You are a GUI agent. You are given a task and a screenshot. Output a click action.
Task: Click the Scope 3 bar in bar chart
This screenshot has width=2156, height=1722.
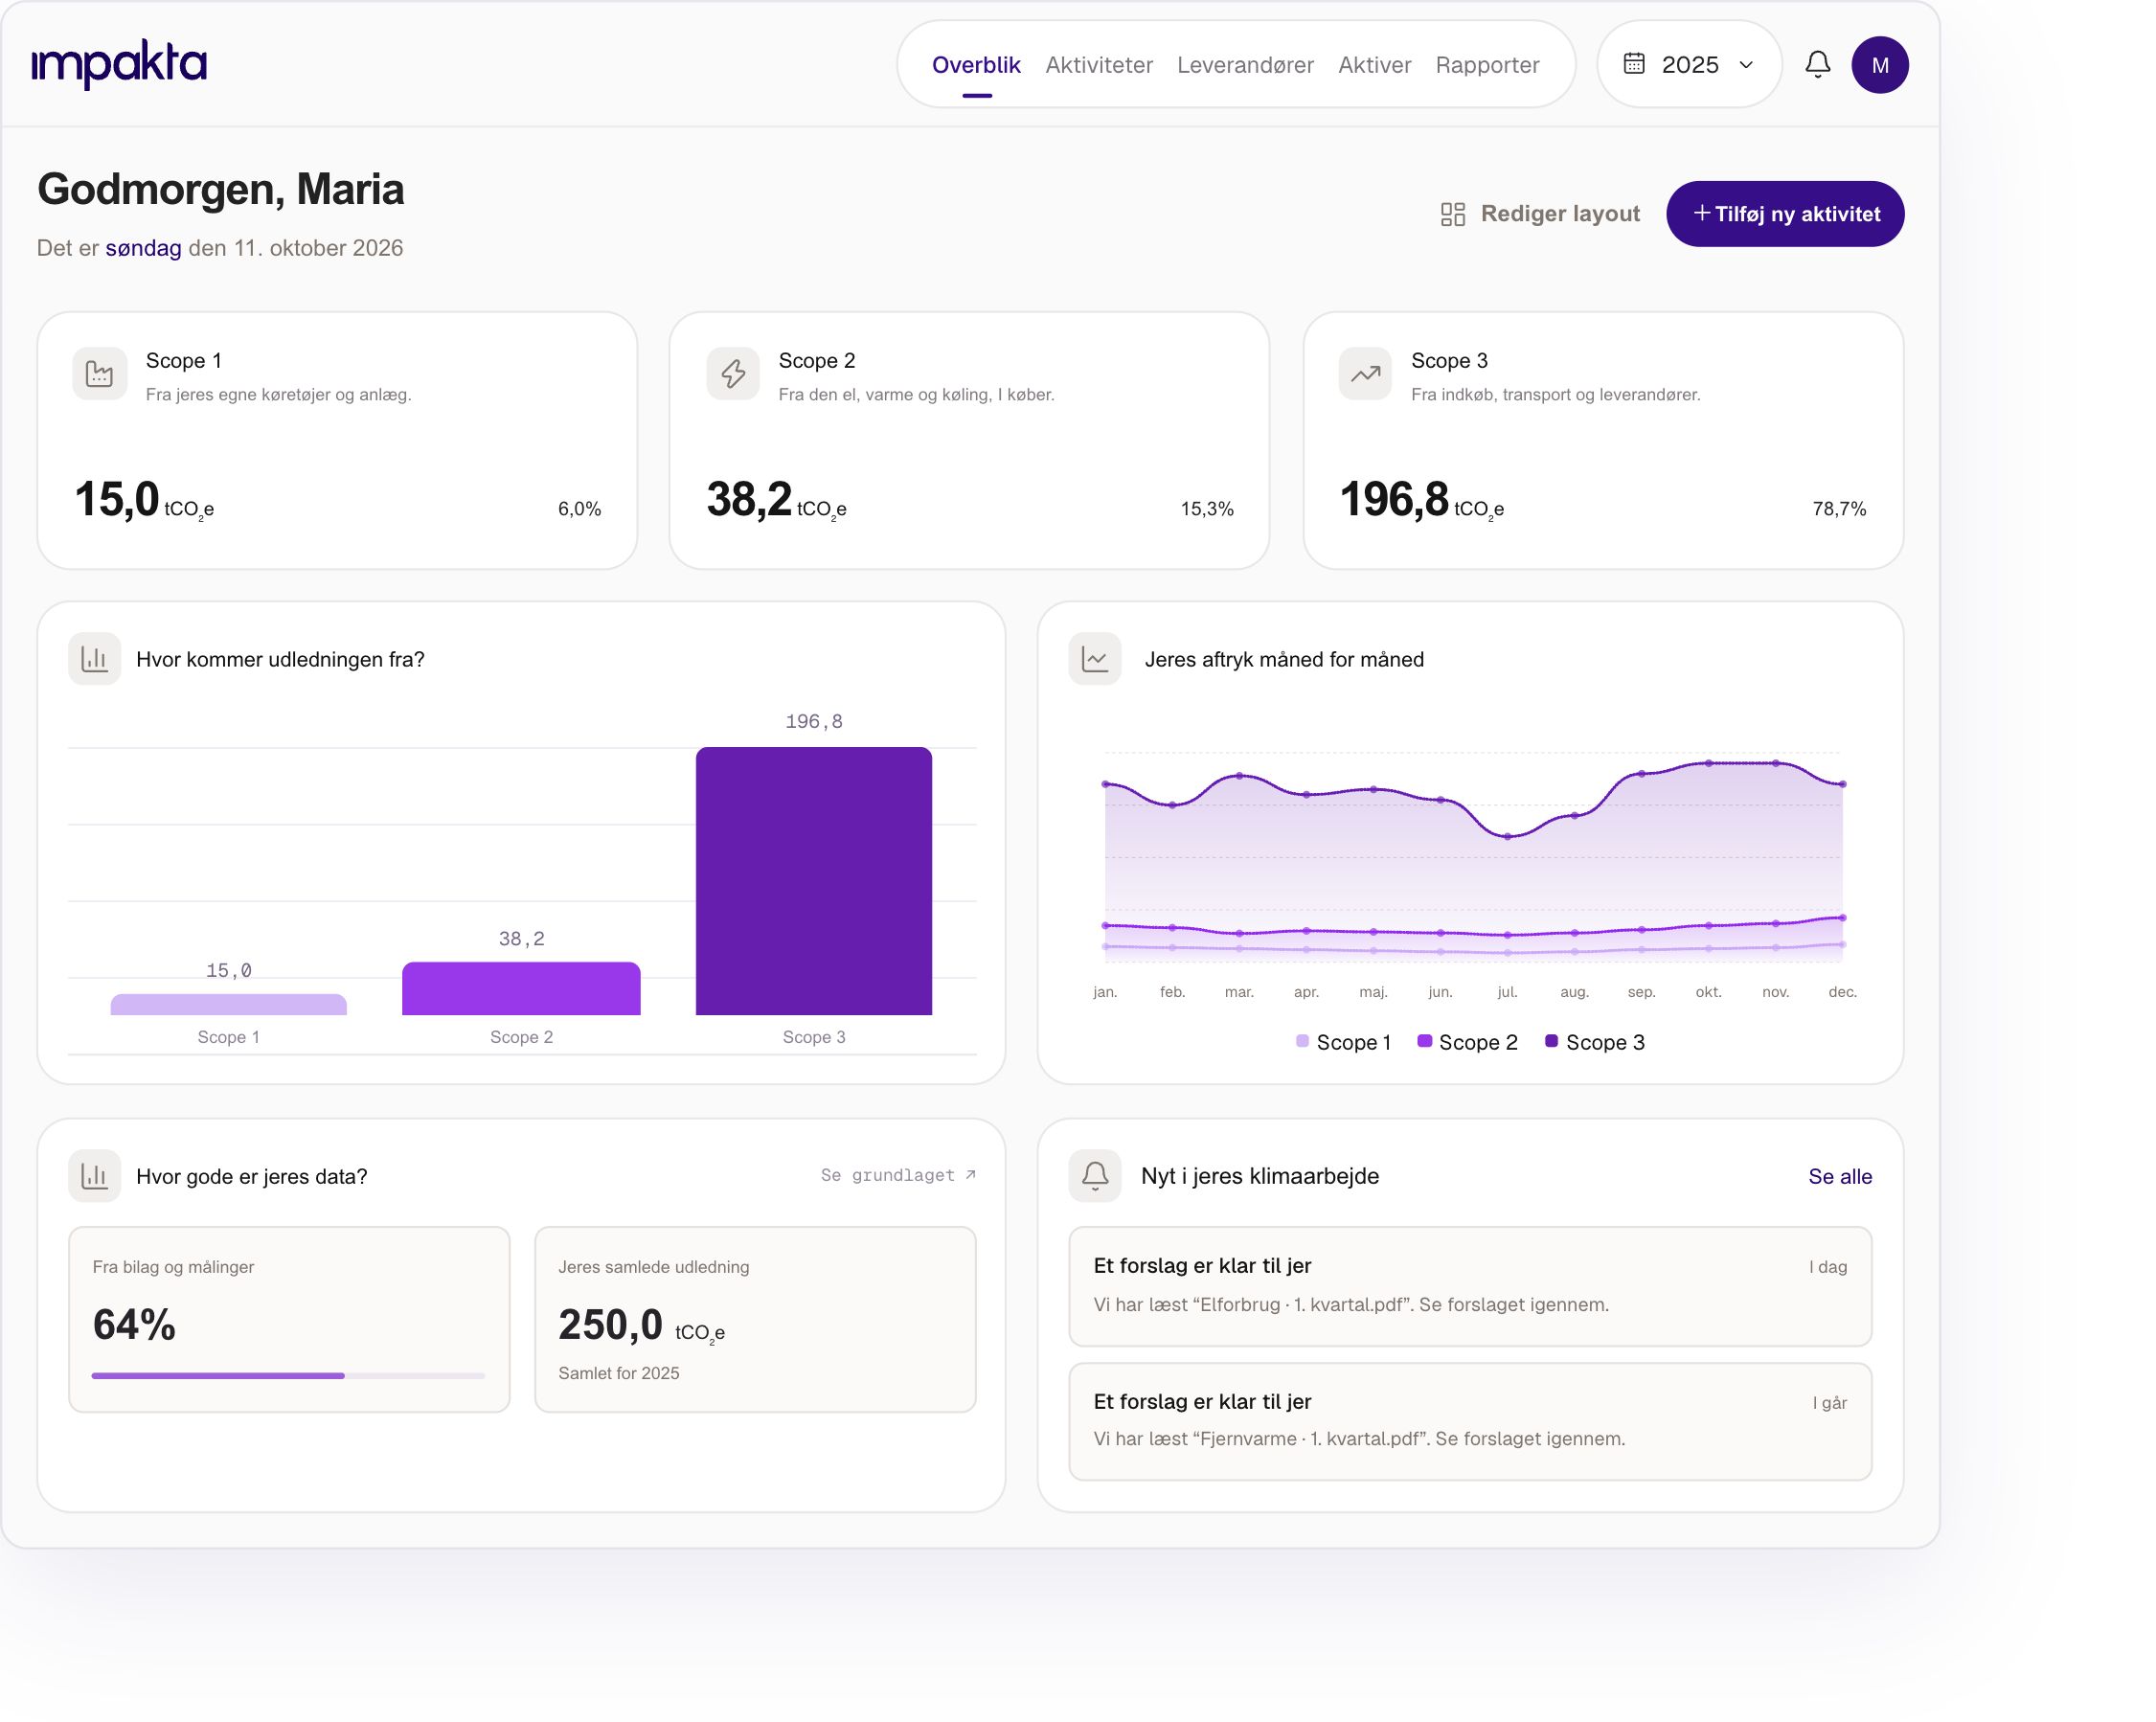[x=814, y=881]
